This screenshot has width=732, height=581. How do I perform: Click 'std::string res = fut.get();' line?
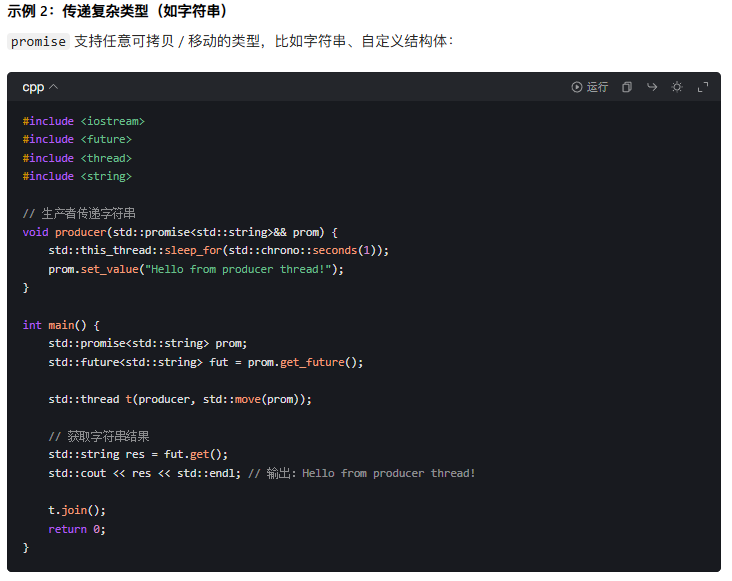pos(138,455)
